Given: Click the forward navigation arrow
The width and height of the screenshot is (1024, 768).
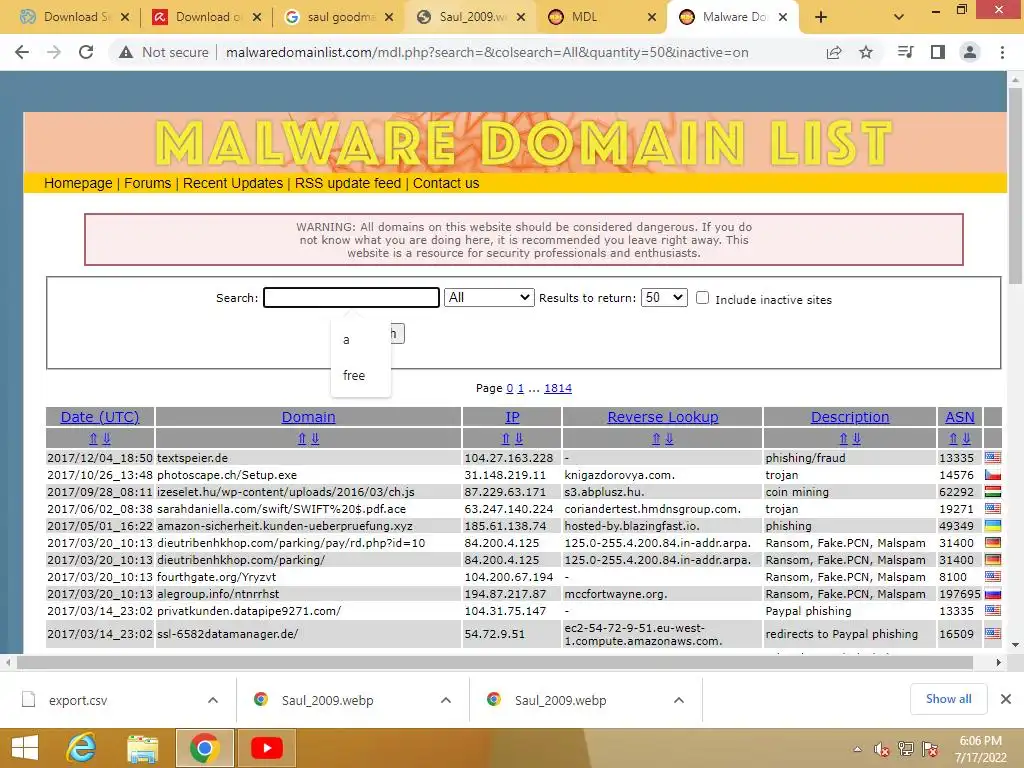Looking at the screenshot, I should [54, 52].
